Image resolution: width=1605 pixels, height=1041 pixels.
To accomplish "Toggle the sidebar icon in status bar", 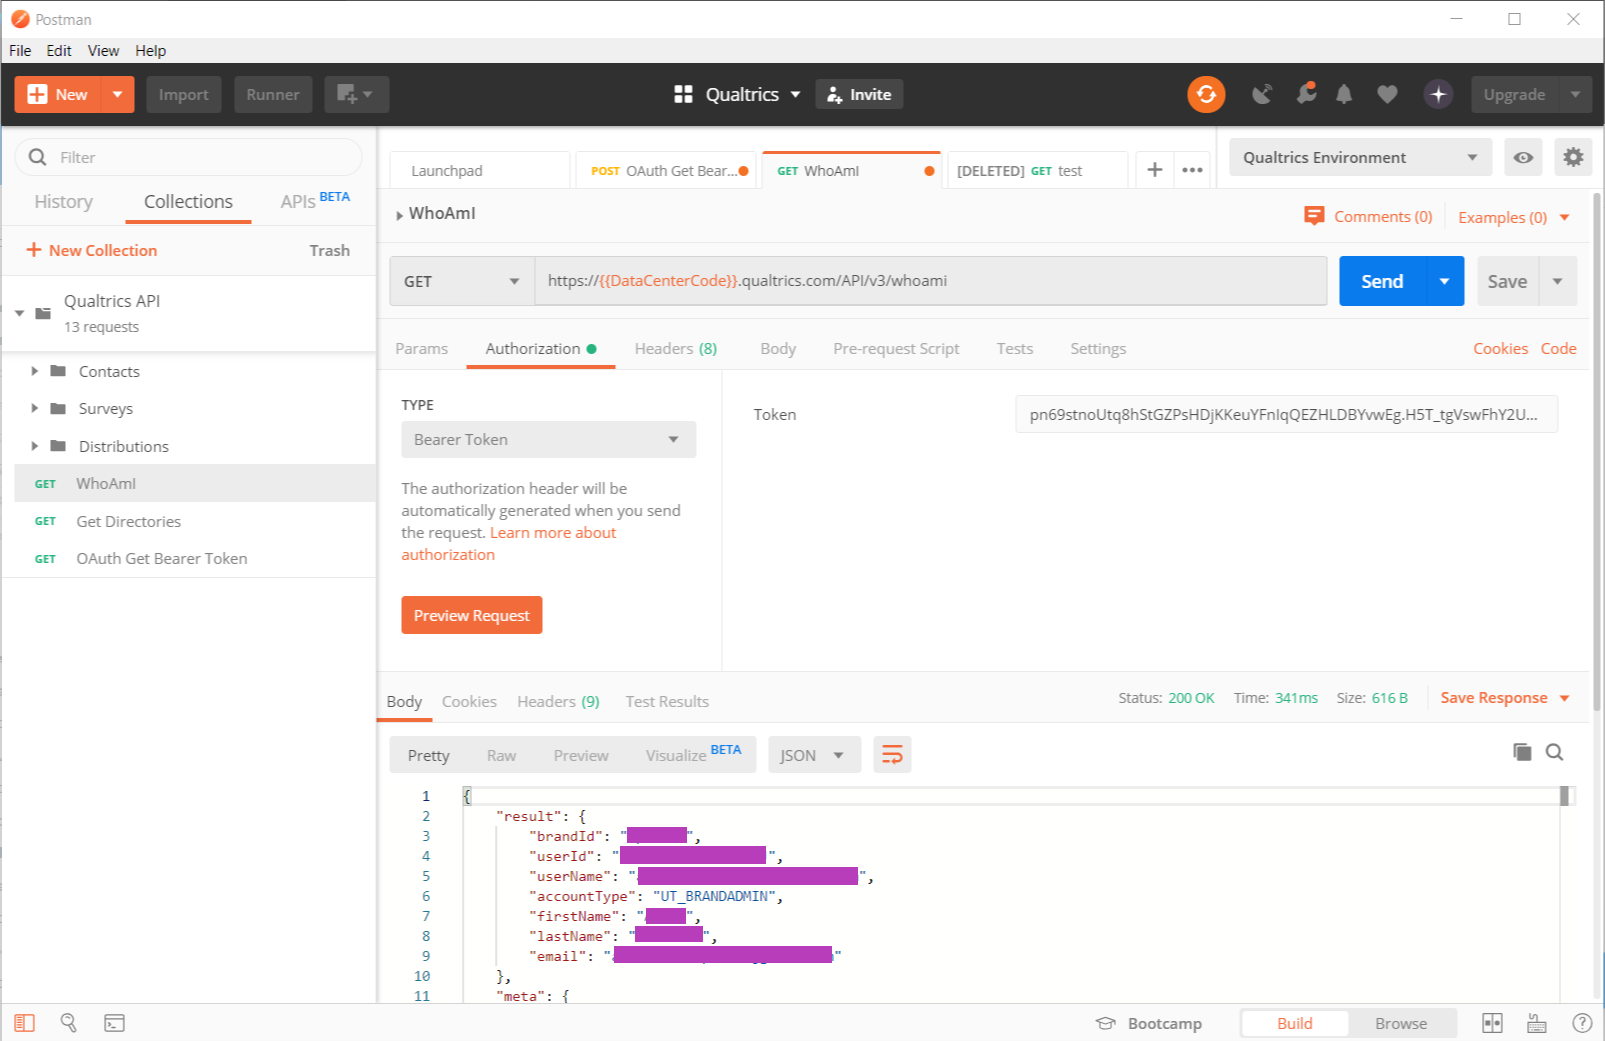I will click(x=24, y=1023).
